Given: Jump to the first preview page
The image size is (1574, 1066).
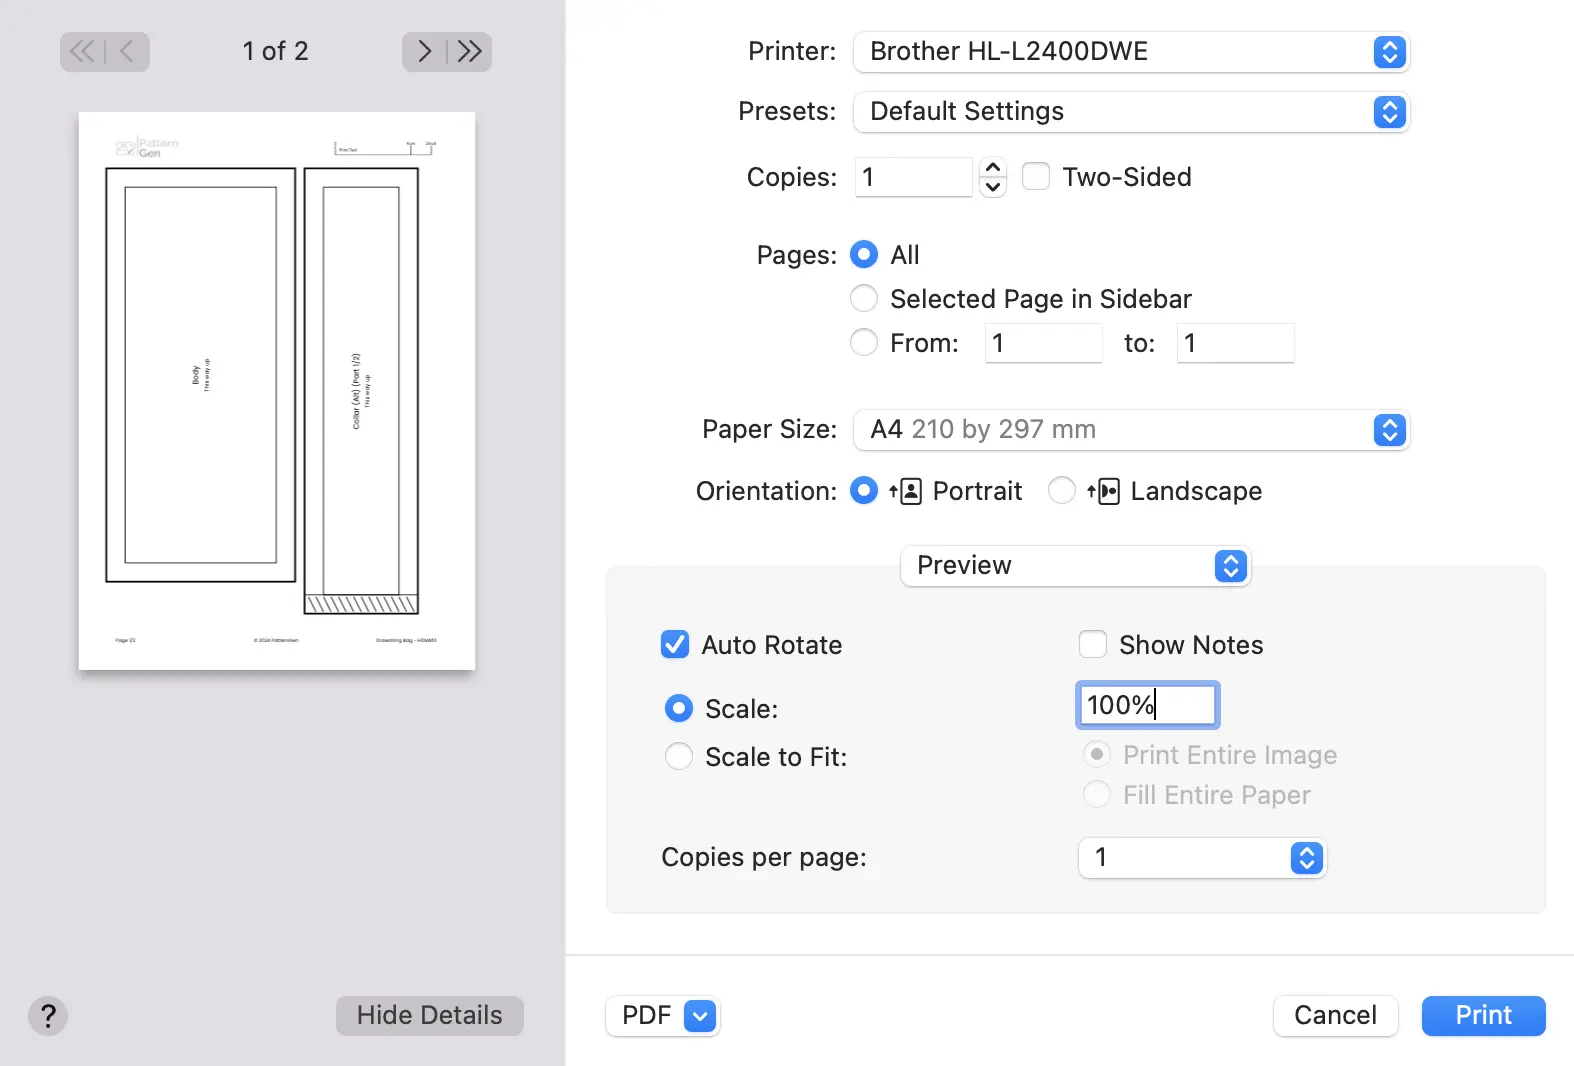Looking at the screenshot, I should [x=82, y=52].
